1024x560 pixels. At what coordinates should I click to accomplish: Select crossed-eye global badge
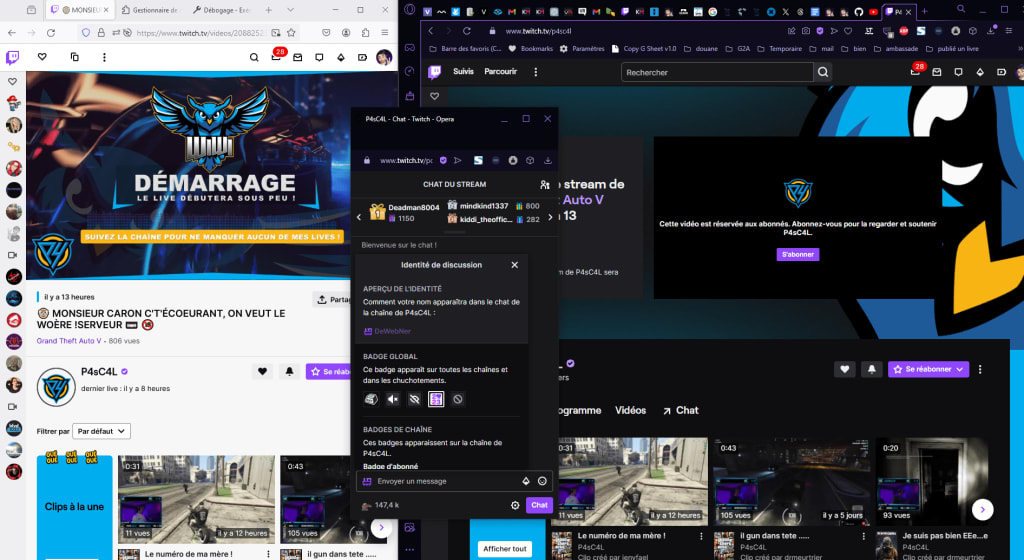click(x=414, y=399)
